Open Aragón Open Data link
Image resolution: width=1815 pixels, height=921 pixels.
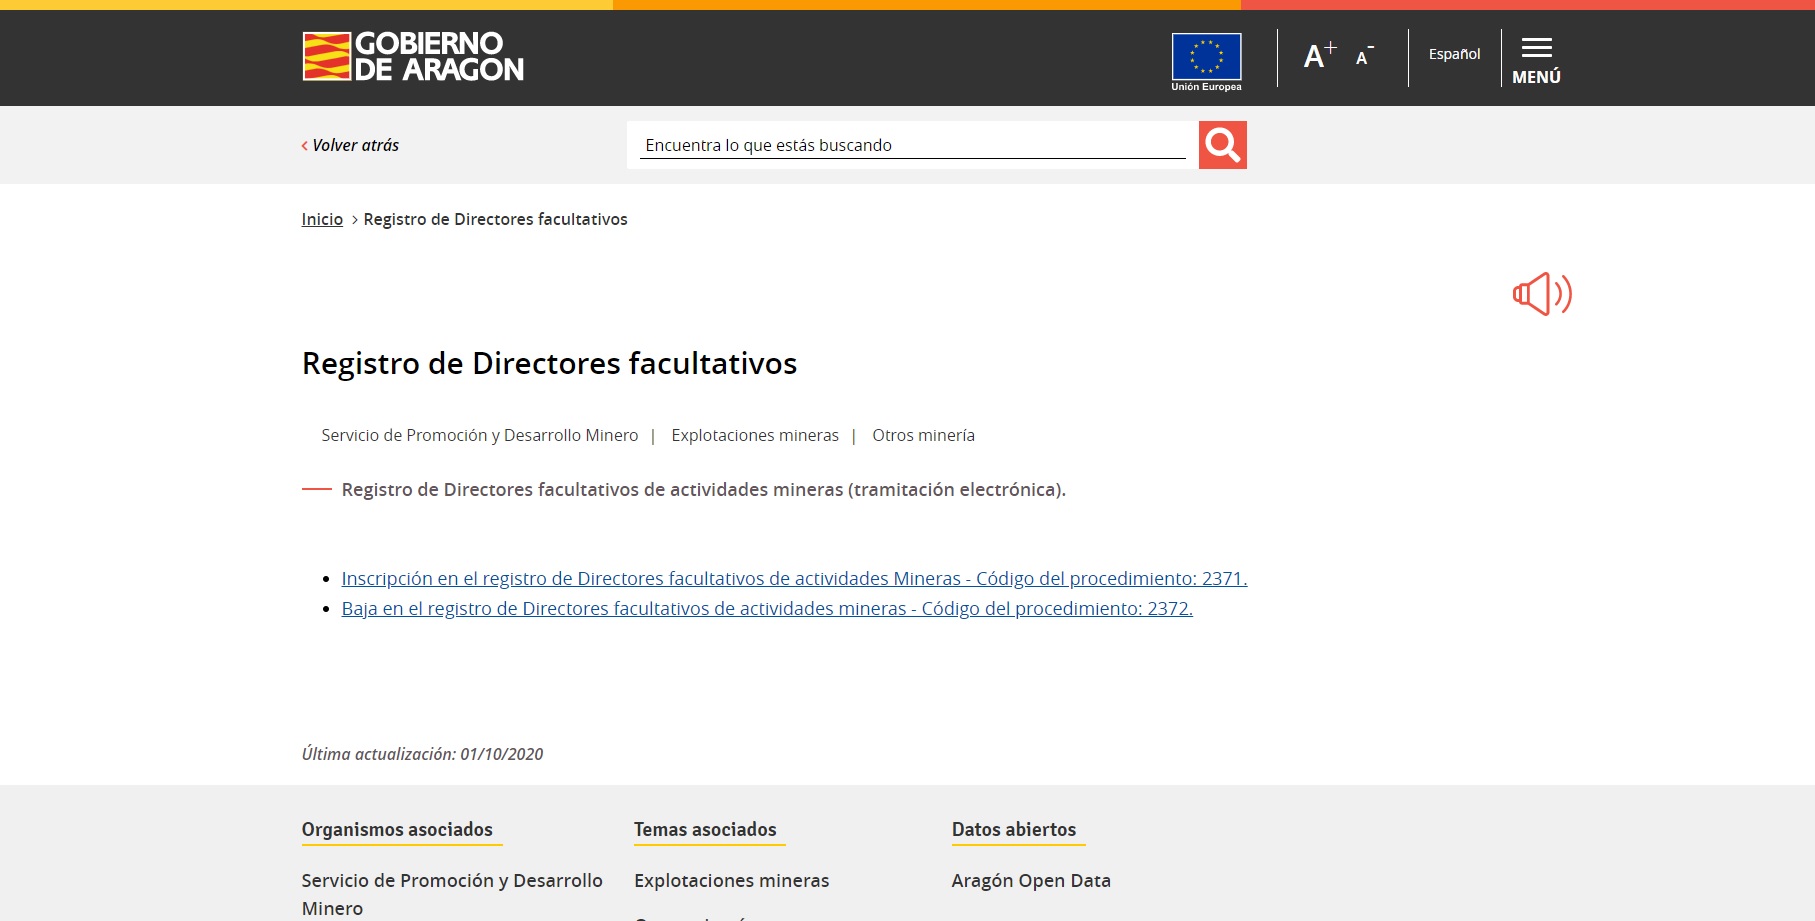[x=1031, y=880]
